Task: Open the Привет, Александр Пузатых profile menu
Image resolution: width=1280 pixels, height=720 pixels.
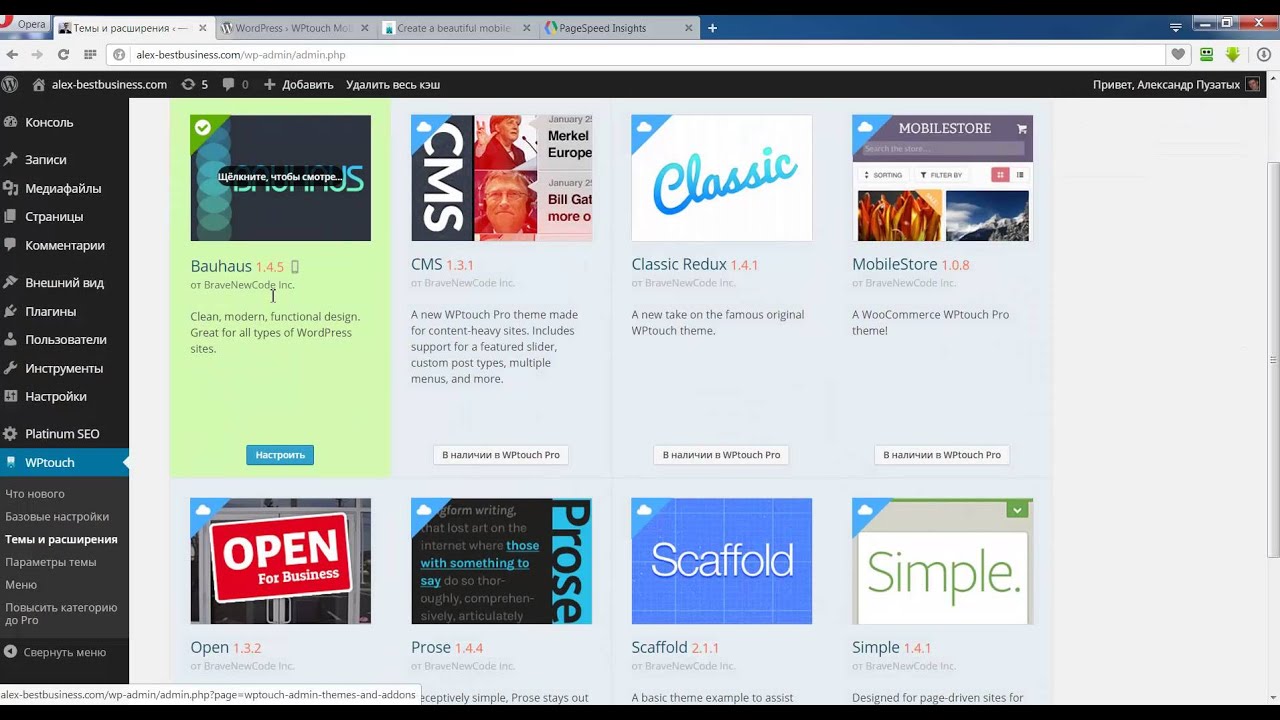Action: pos(1176,84)
